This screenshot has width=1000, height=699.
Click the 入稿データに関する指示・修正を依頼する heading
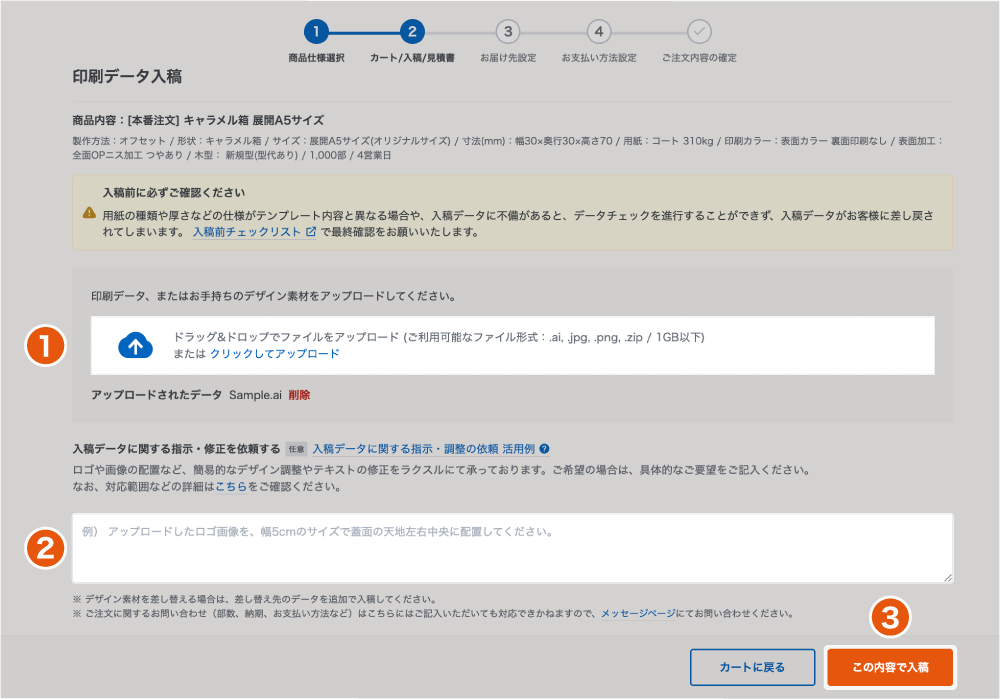pos(176,449)
